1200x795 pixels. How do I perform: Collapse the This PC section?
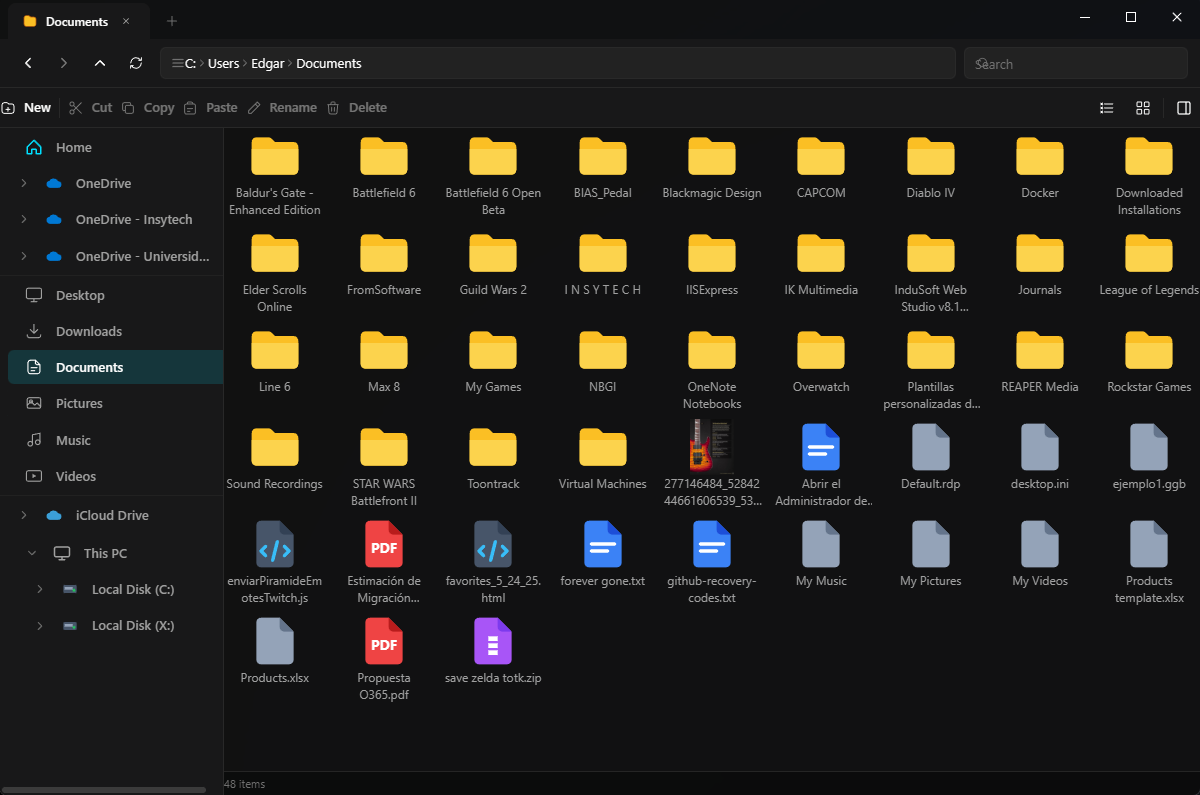32,552
